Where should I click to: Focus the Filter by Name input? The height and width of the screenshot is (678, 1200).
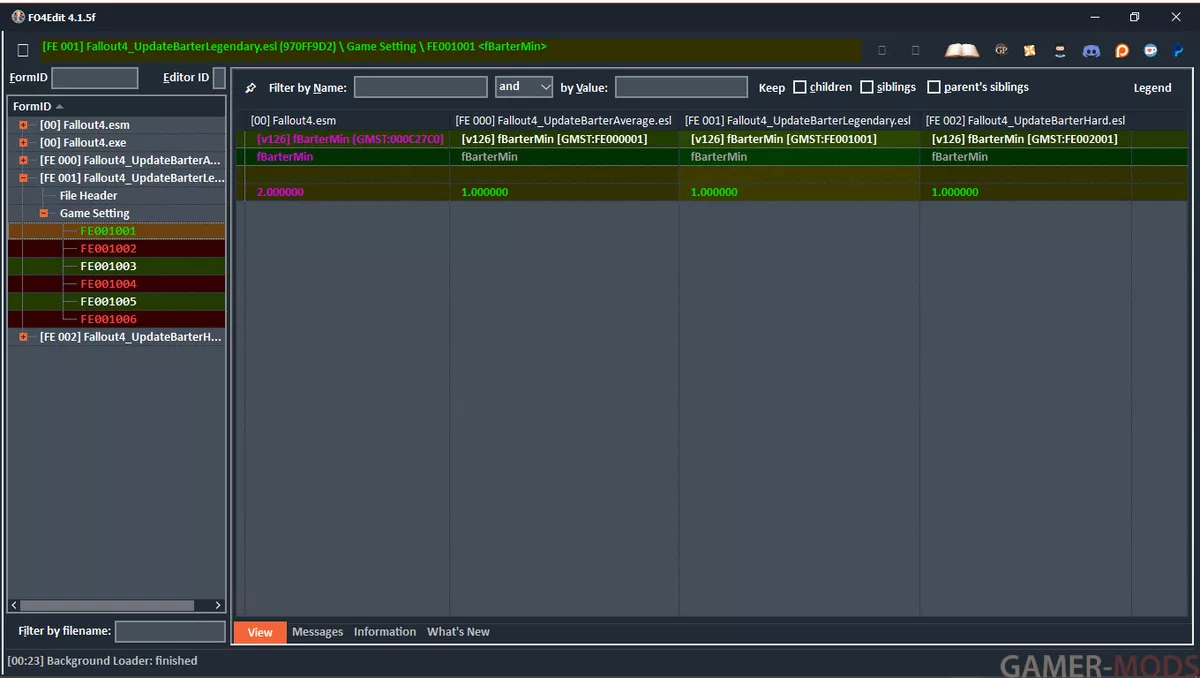[421, 87]
